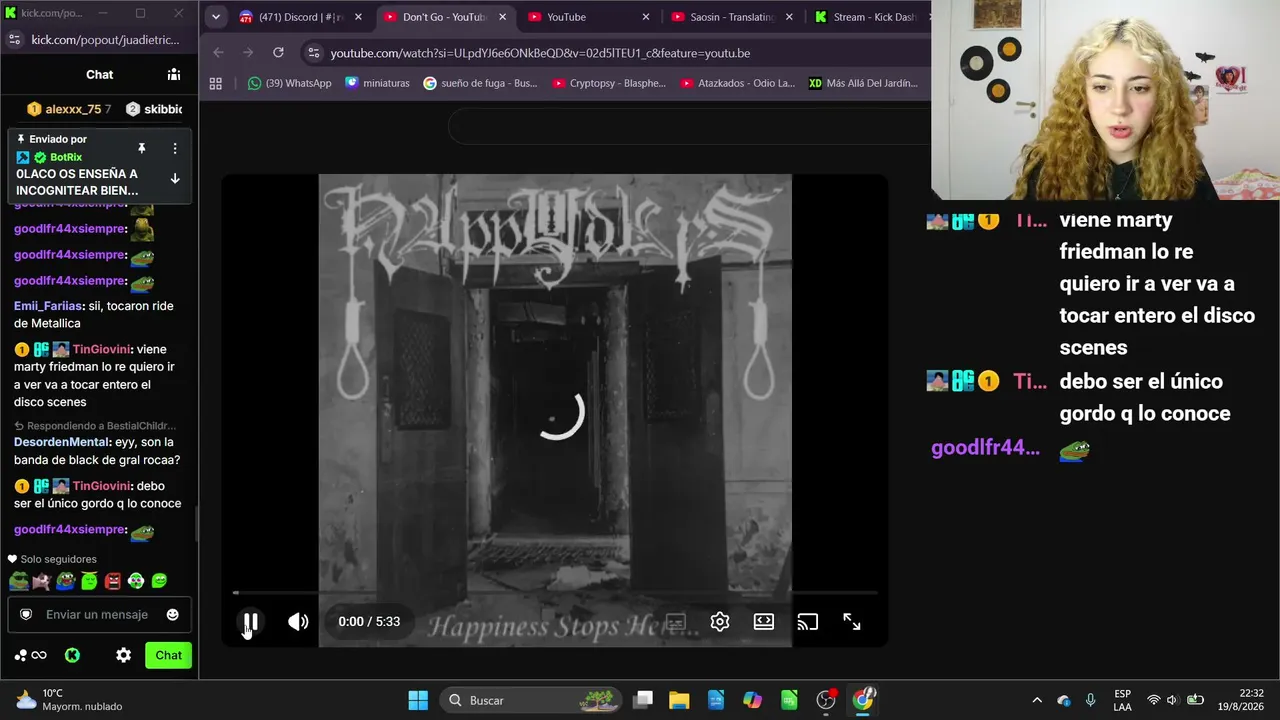Screen dimensions: 1280x720
Task: Cast the video to another device
Action: [808, 622]
